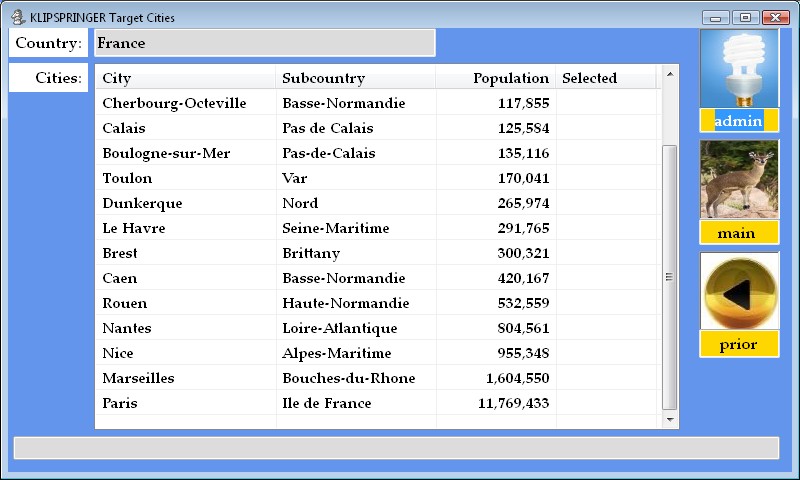Viewport: 800px width, 480px height.
Task: Maximize the Target Cities window
Action: pyautogui.click(x=745, y=17)
